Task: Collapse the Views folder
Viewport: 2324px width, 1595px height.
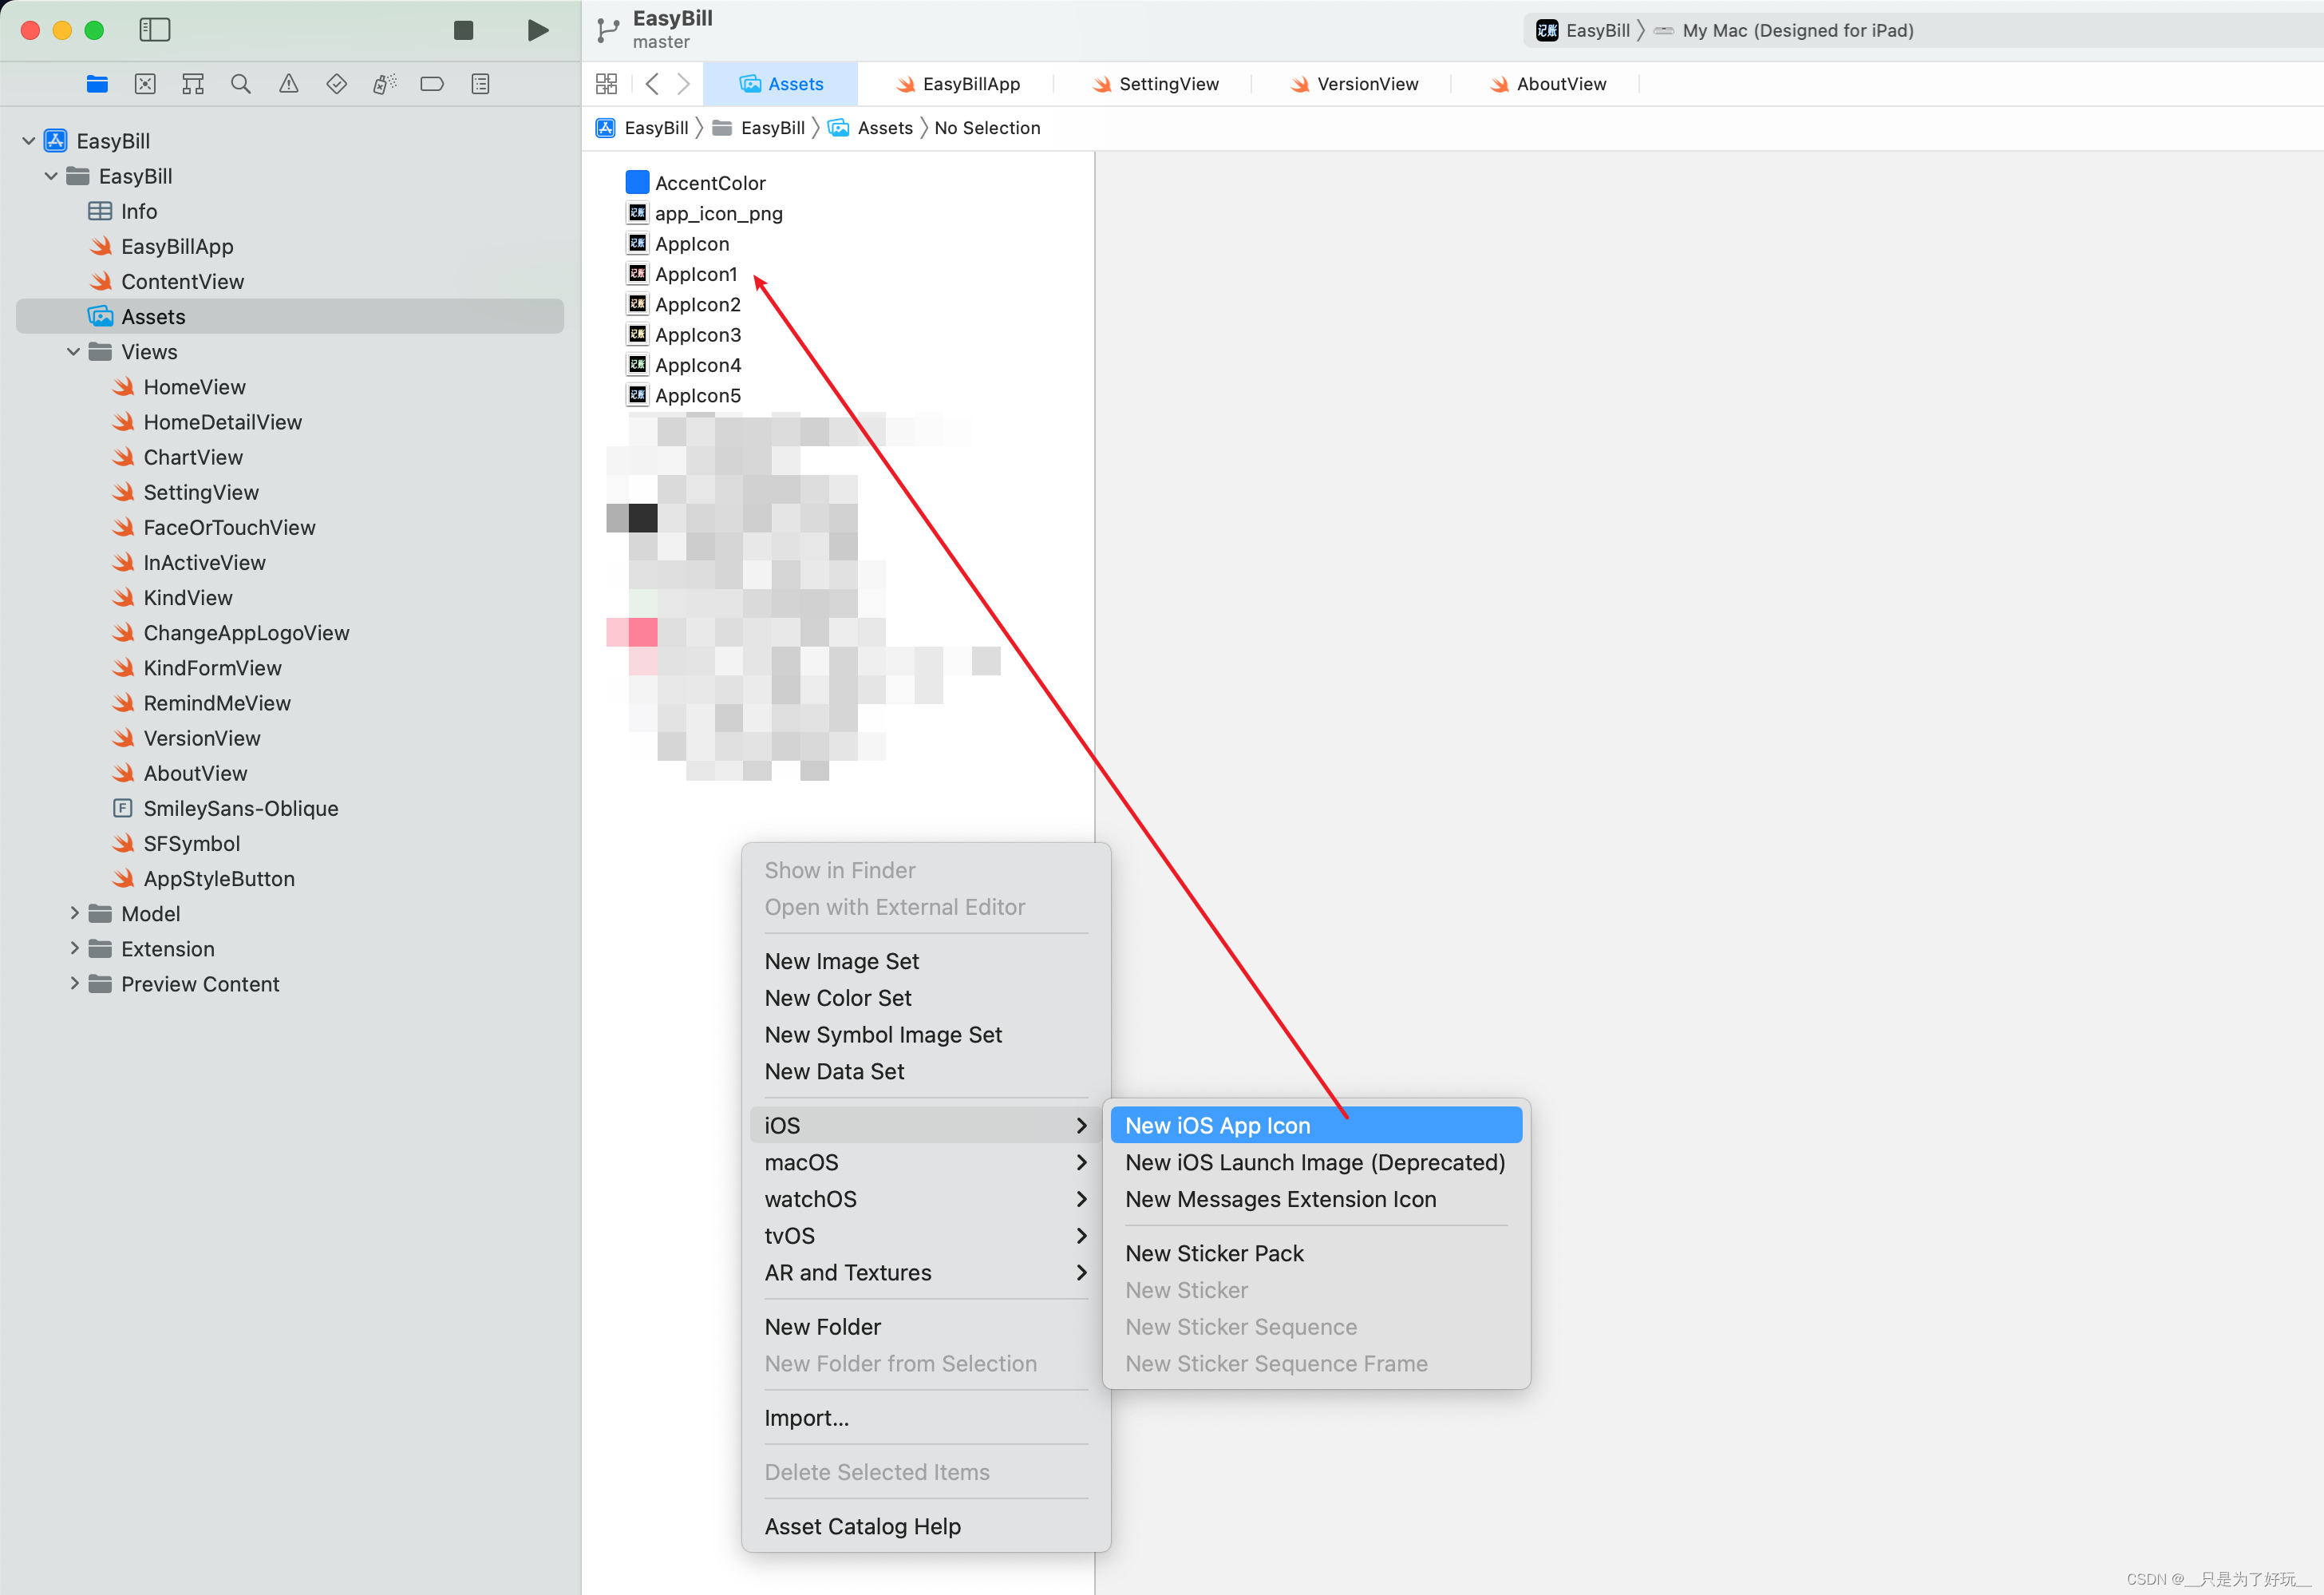Action: 73,352
